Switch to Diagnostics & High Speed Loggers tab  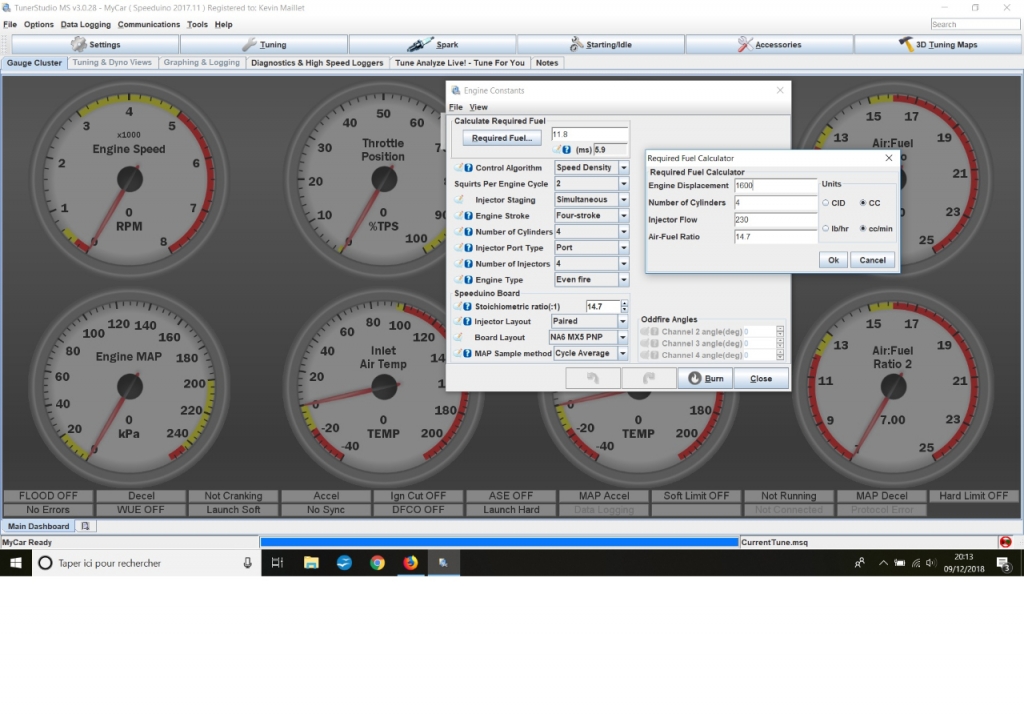click(x=317, y=63)
